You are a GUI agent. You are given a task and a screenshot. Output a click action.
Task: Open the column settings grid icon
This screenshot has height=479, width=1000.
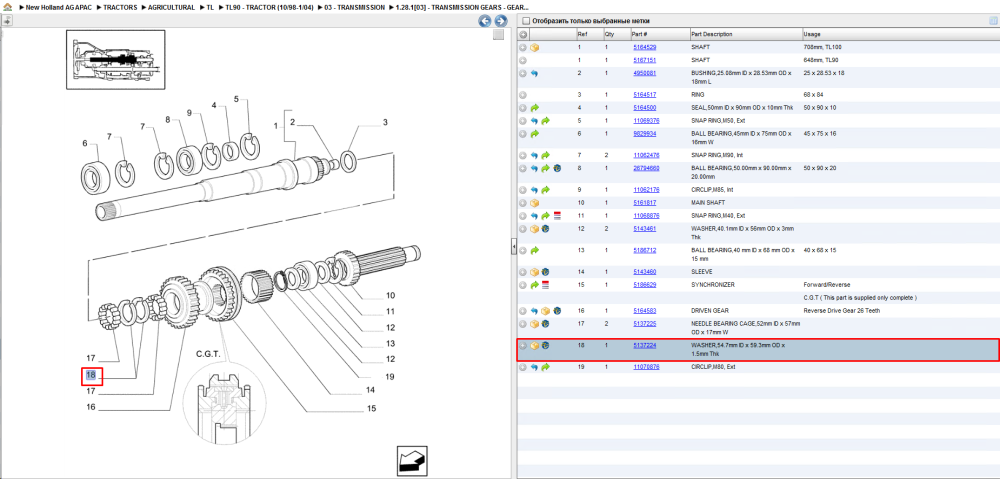pos(992,20)
